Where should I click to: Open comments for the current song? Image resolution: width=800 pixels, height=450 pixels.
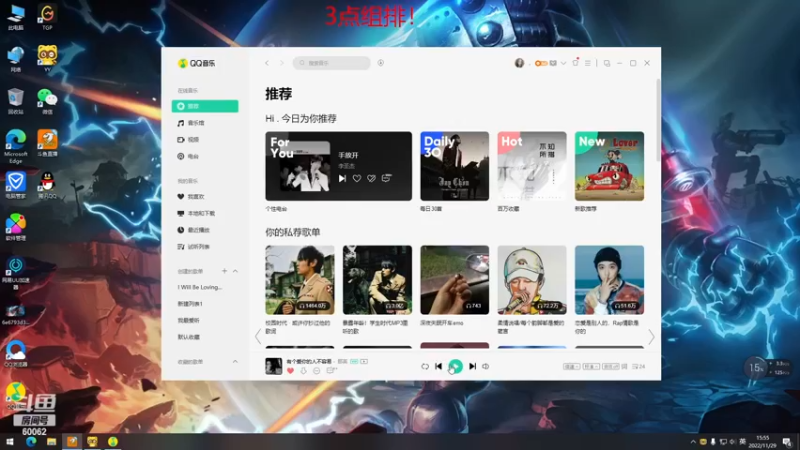[332, 370]
